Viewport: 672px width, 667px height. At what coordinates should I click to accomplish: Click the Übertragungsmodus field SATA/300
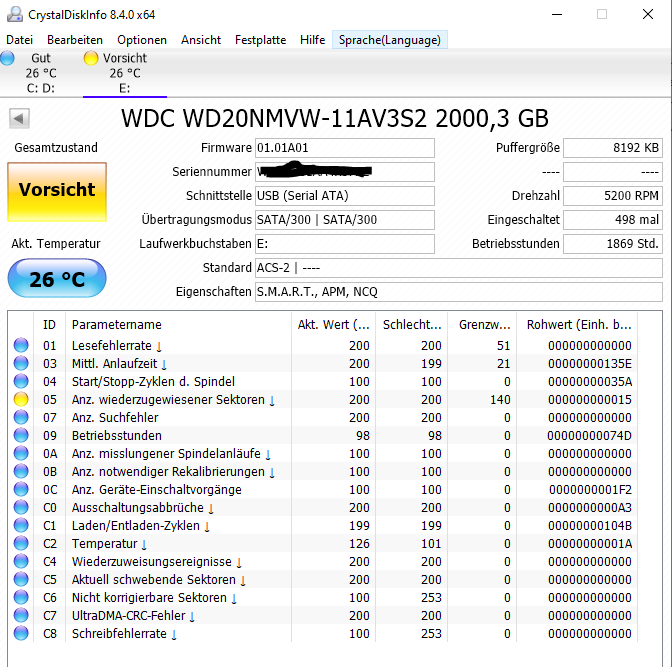345,220
